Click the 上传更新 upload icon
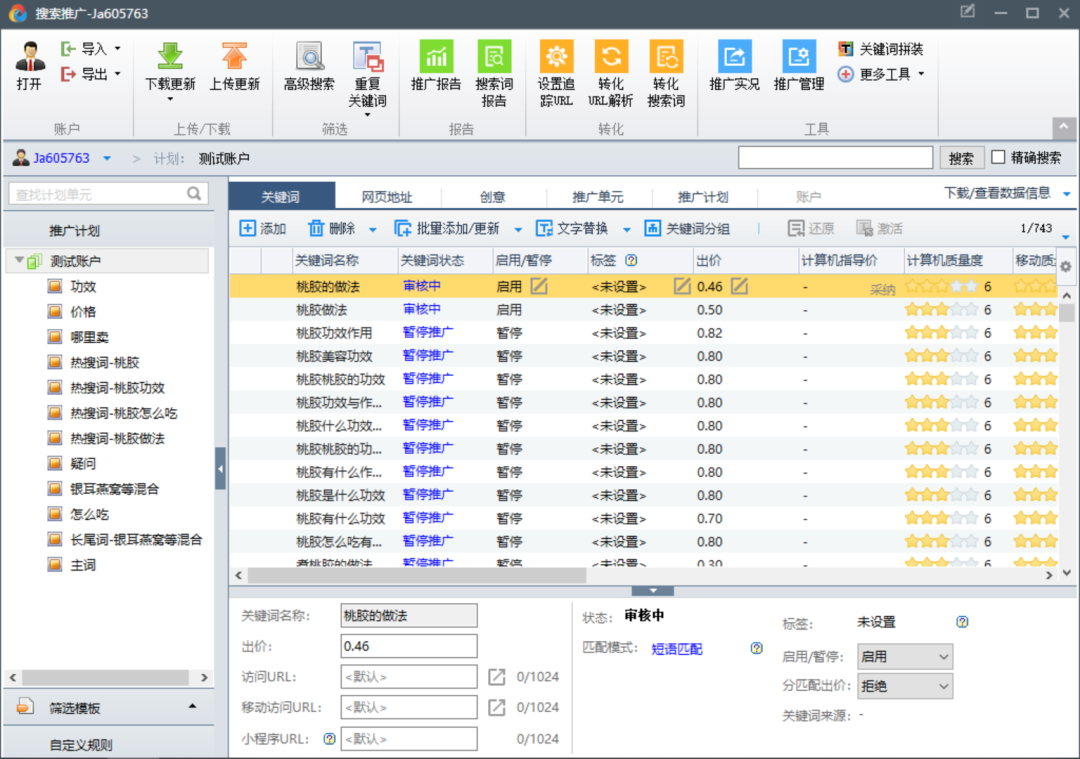 click(234, 56)
